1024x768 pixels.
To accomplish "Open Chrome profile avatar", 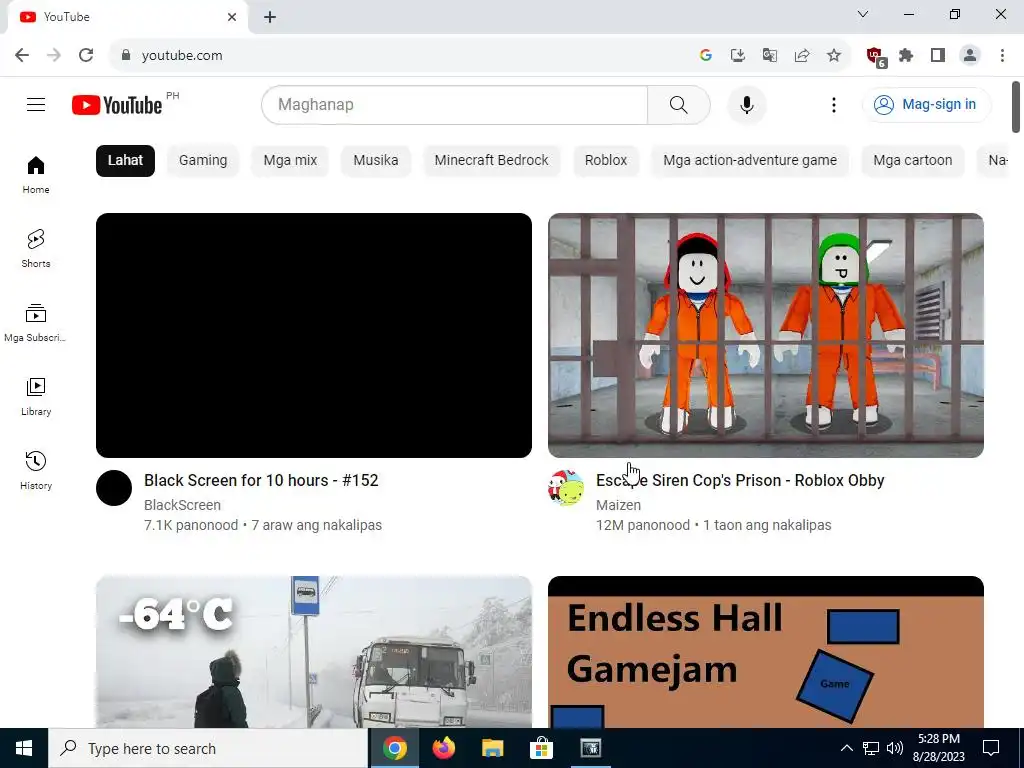I will [x=970, y=55].
